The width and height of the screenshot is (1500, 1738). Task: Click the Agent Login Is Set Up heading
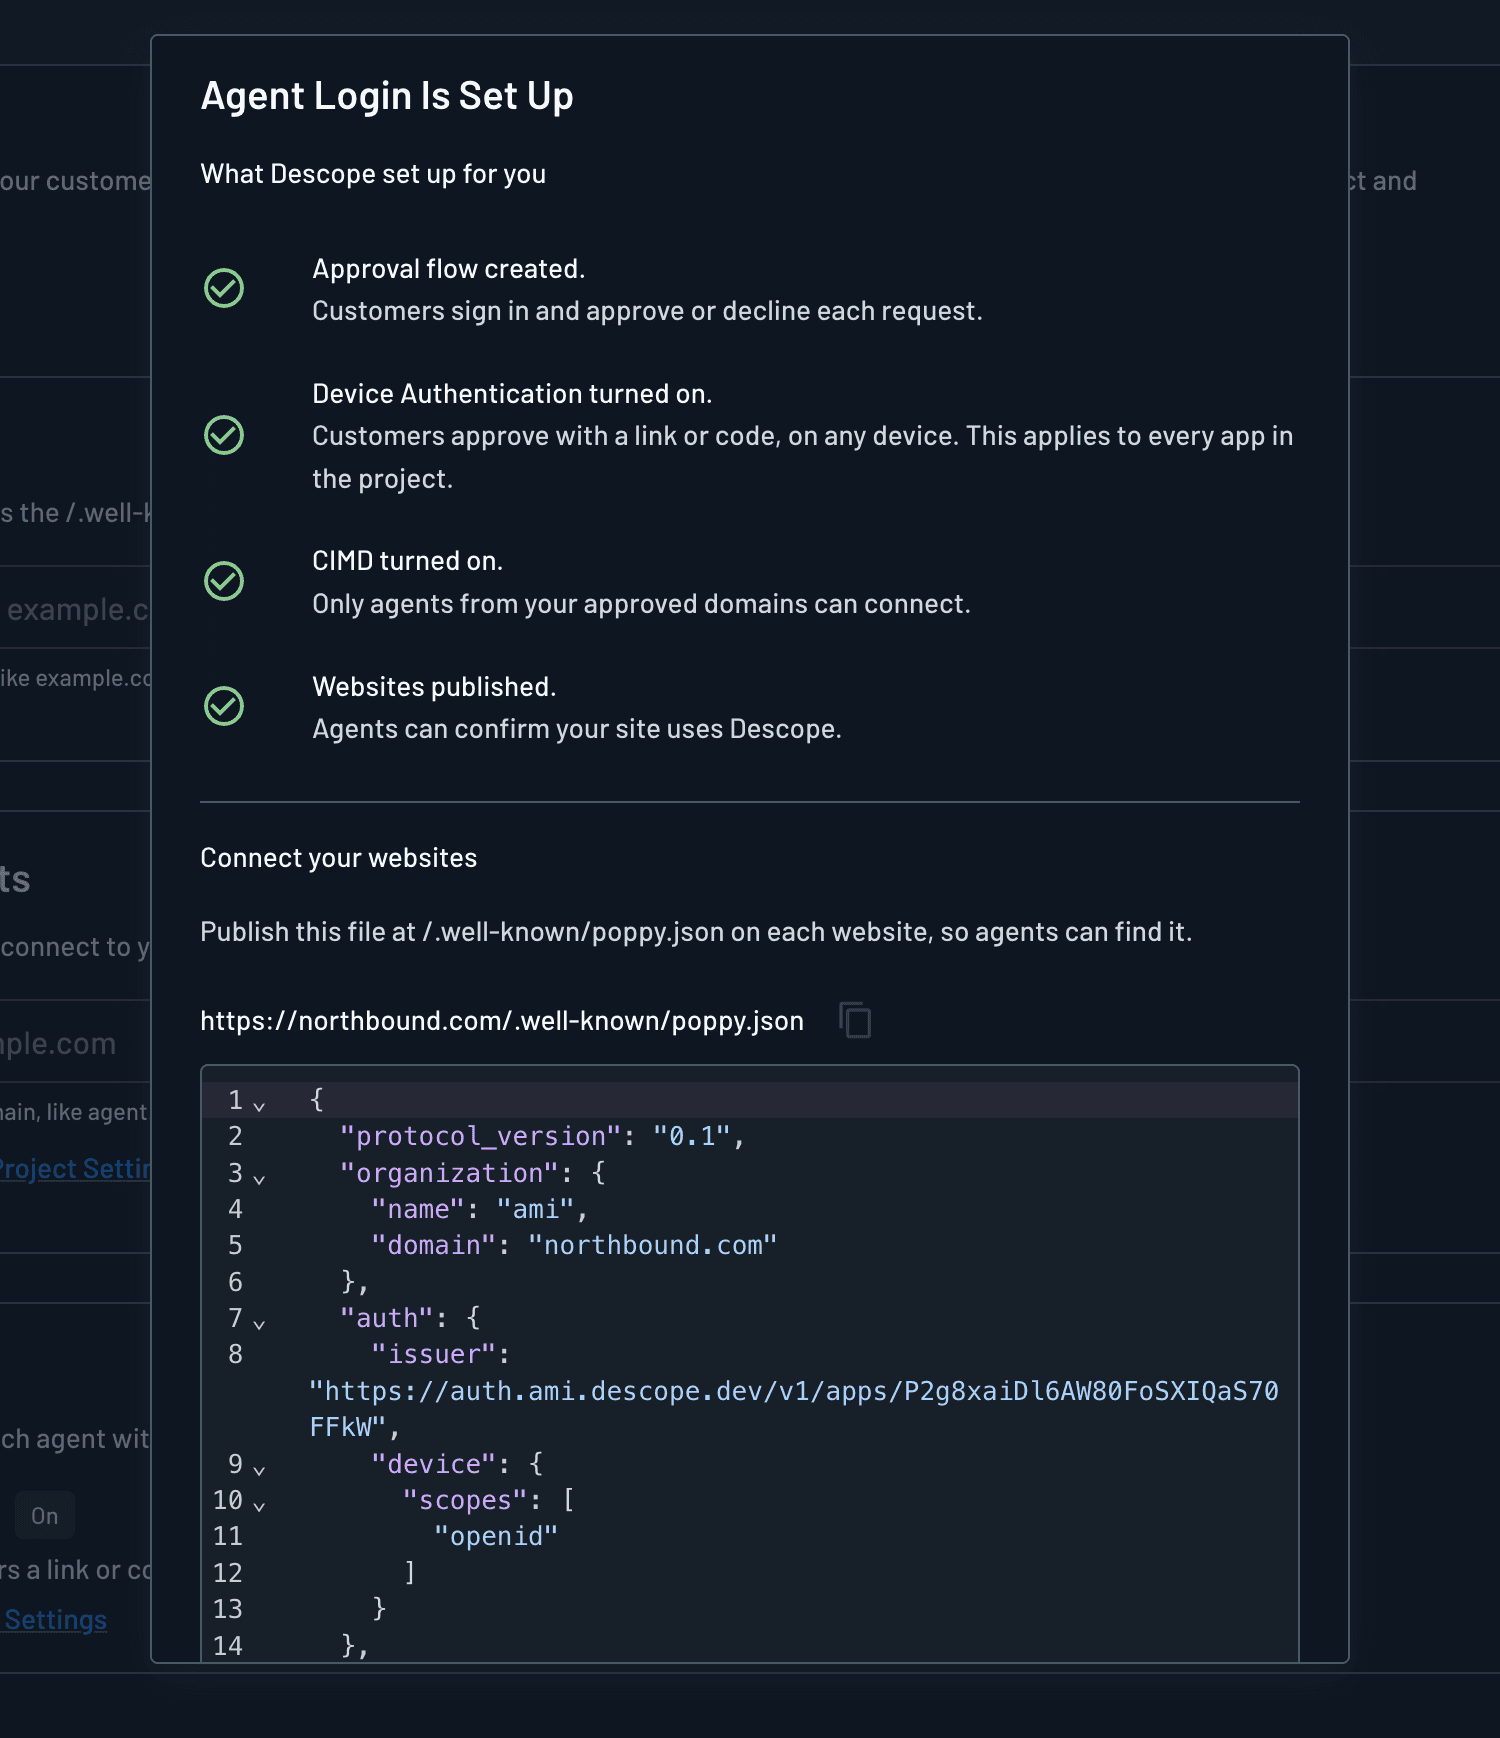click(387, 96)
